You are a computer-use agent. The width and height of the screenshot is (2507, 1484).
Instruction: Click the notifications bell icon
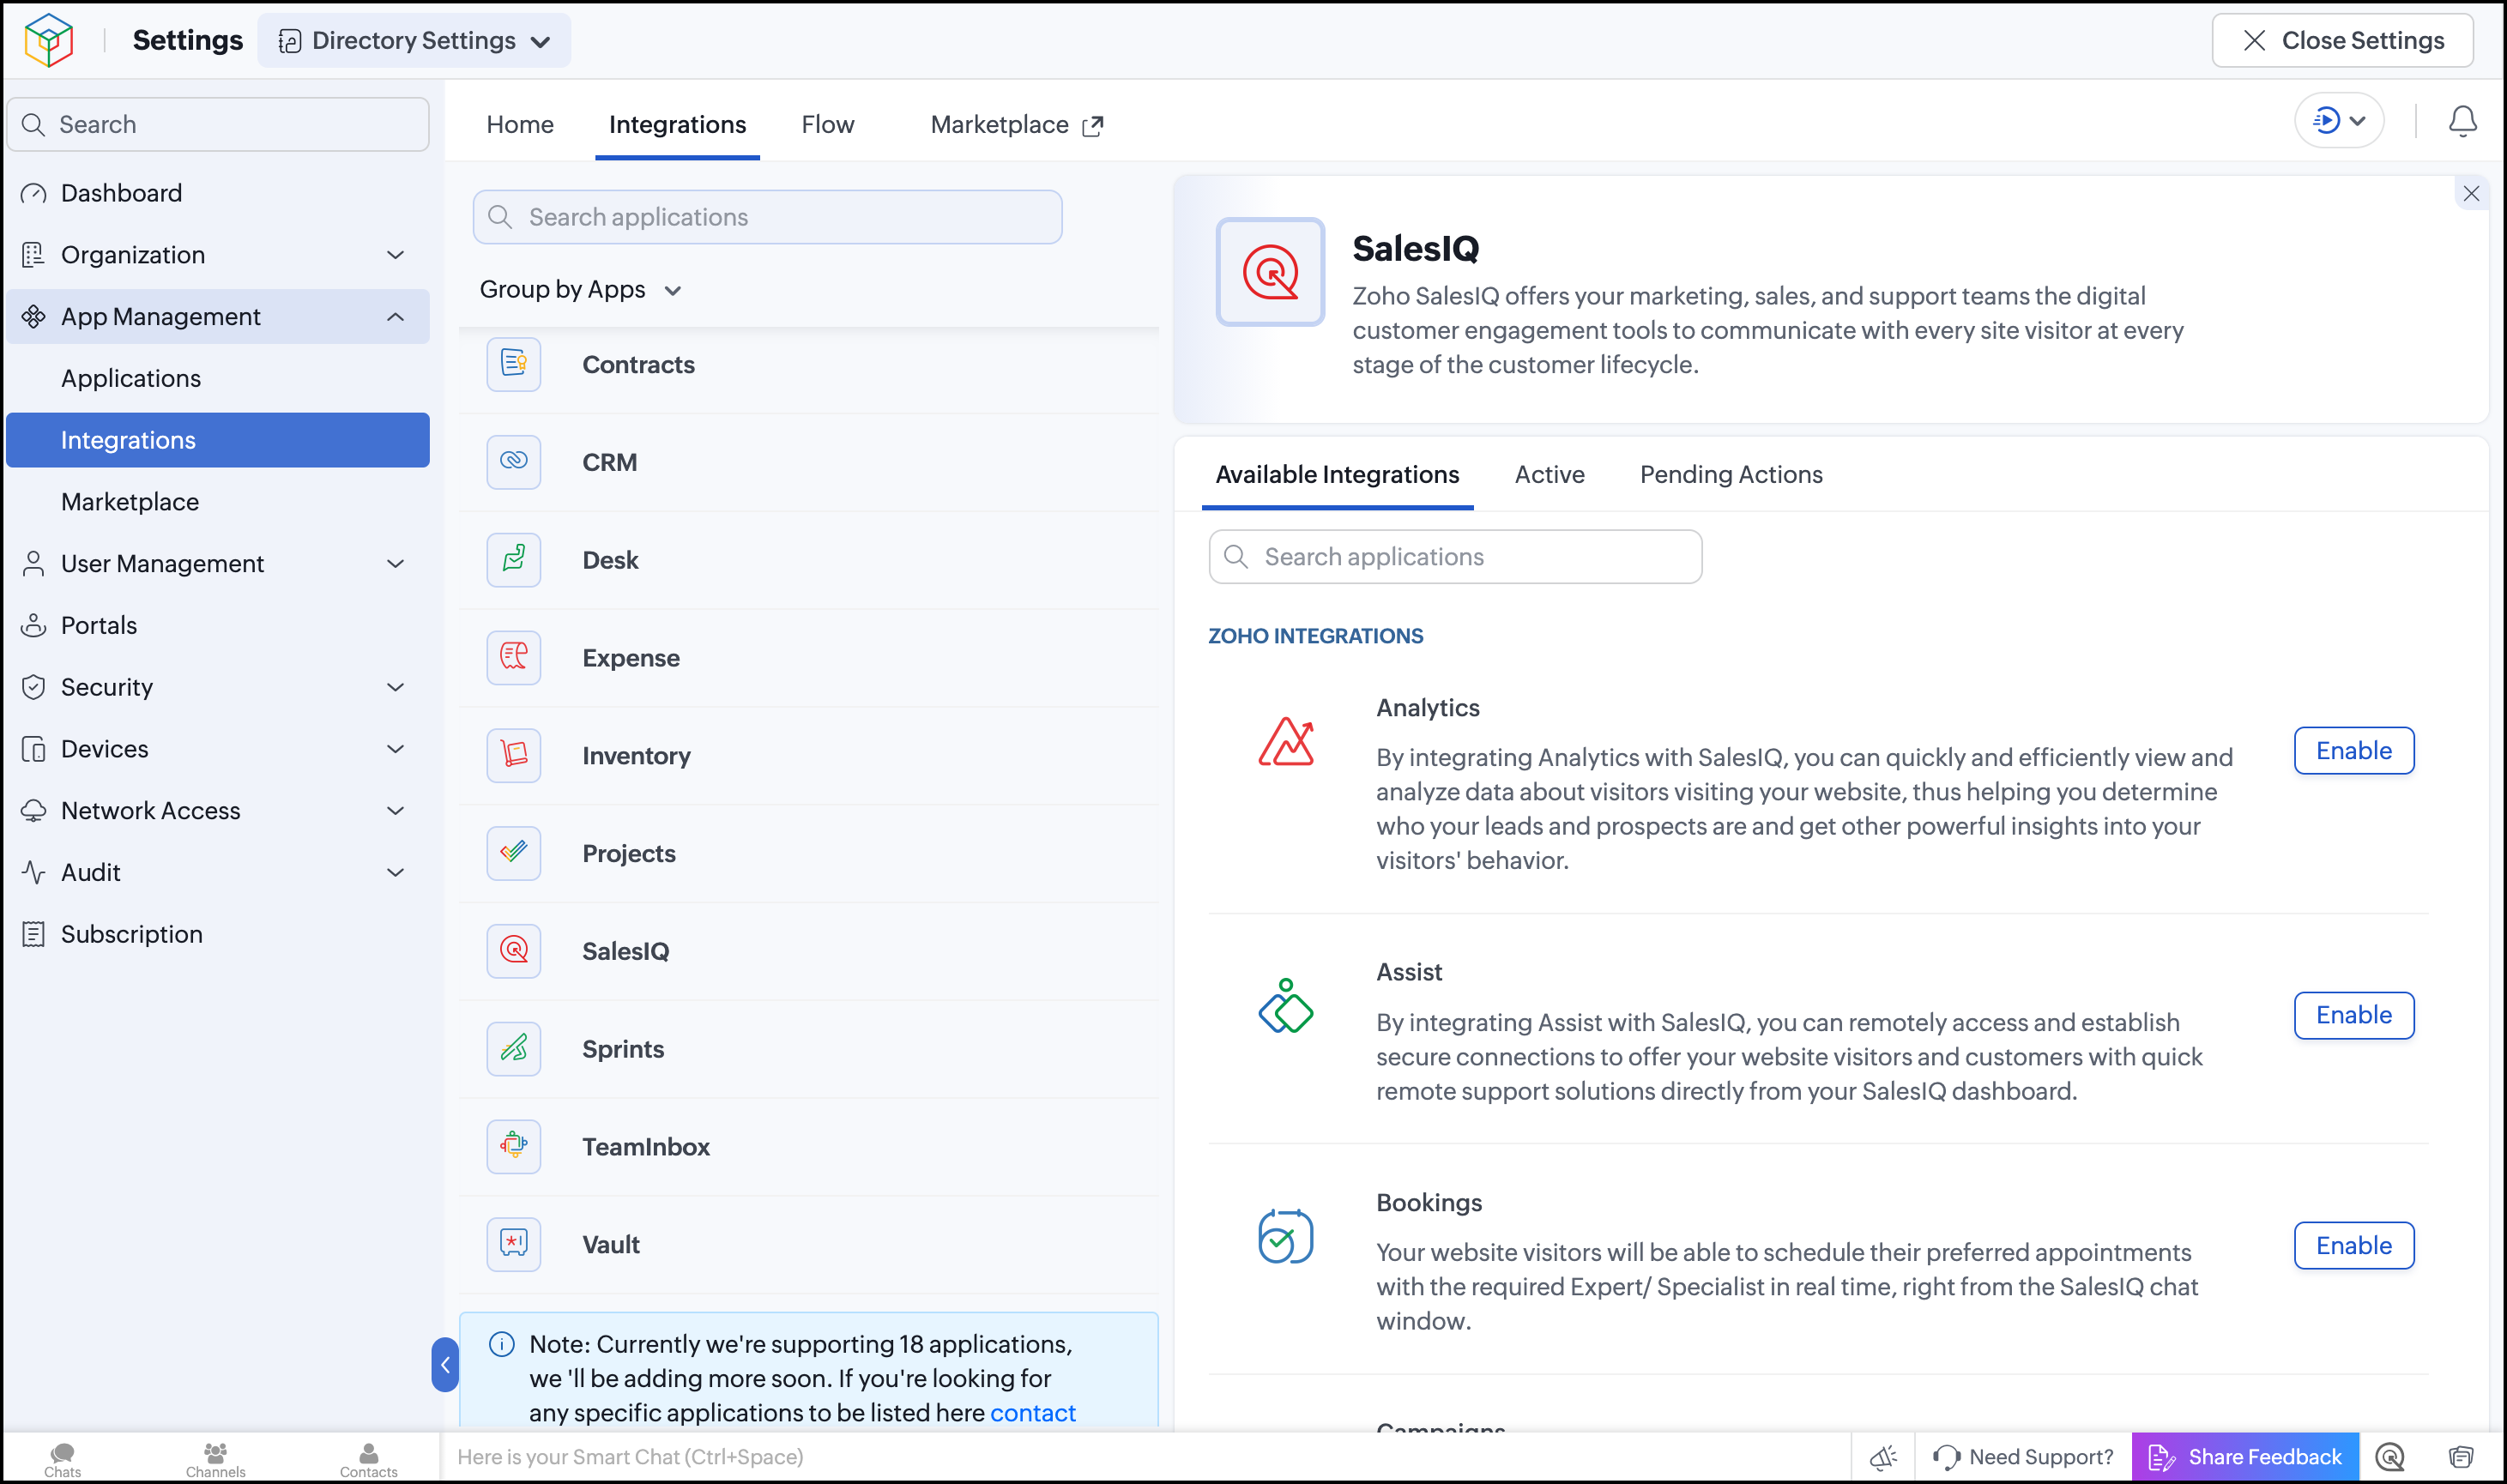(2462, 121)
